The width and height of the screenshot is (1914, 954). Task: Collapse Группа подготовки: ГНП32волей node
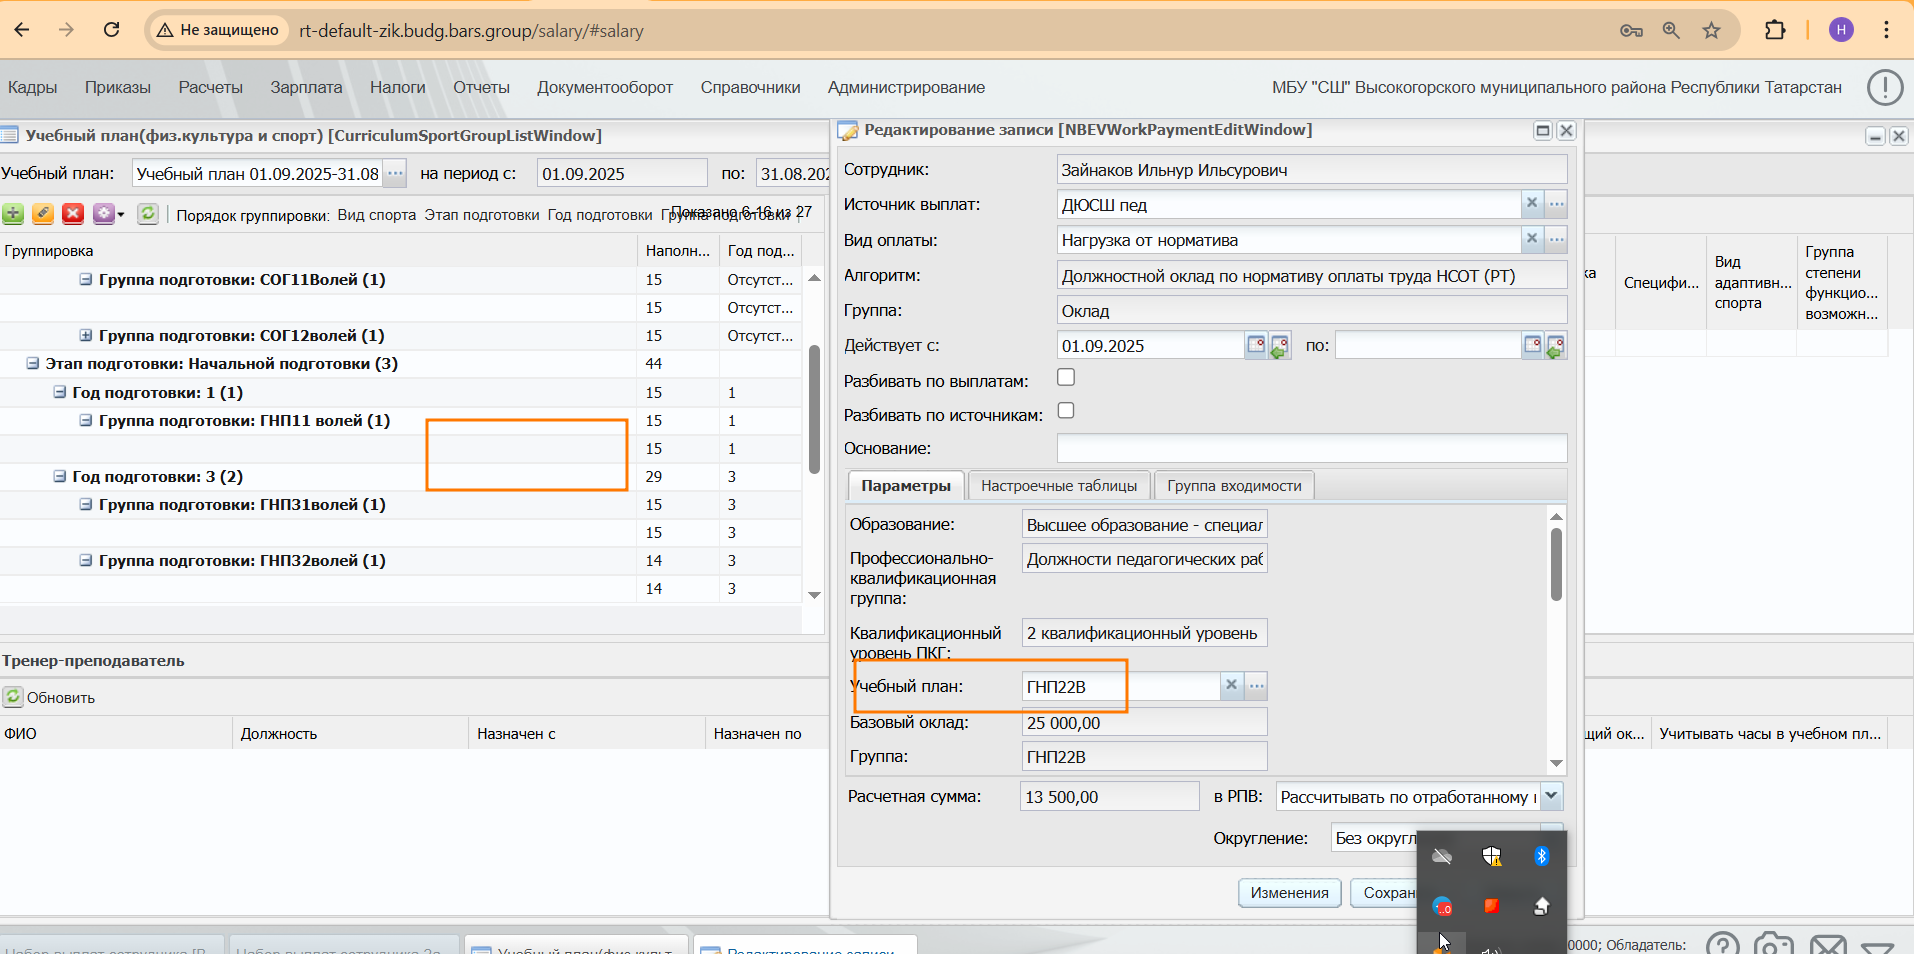(86, 560)
